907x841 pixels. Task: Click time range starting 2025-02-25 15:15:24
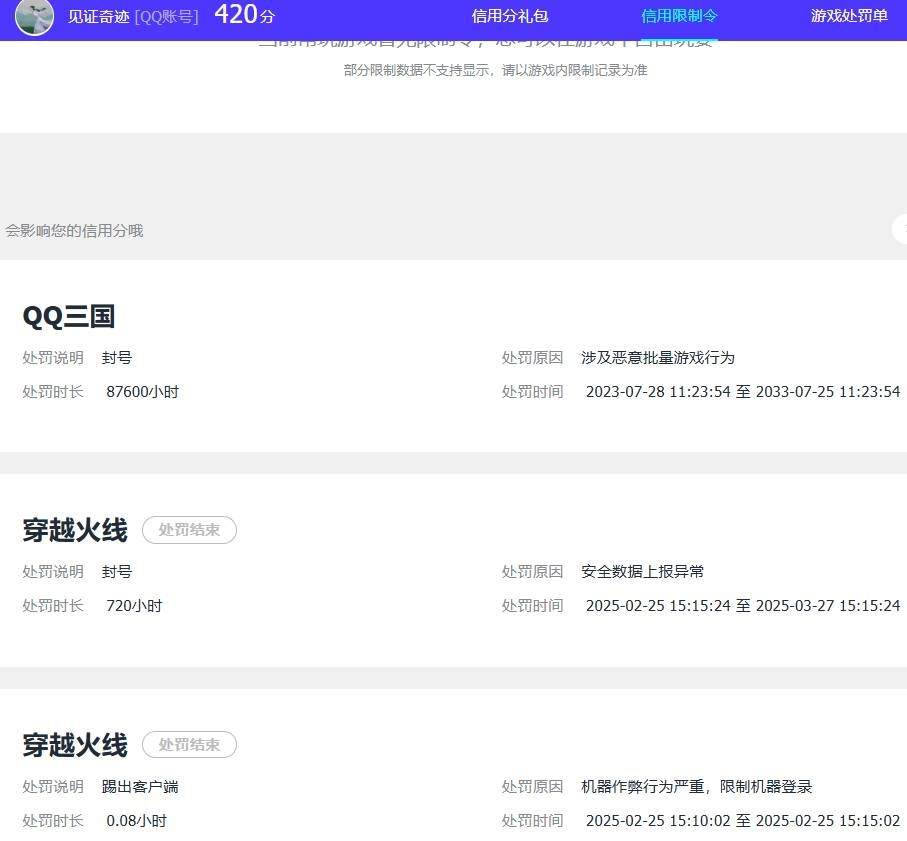pos(743,606)
